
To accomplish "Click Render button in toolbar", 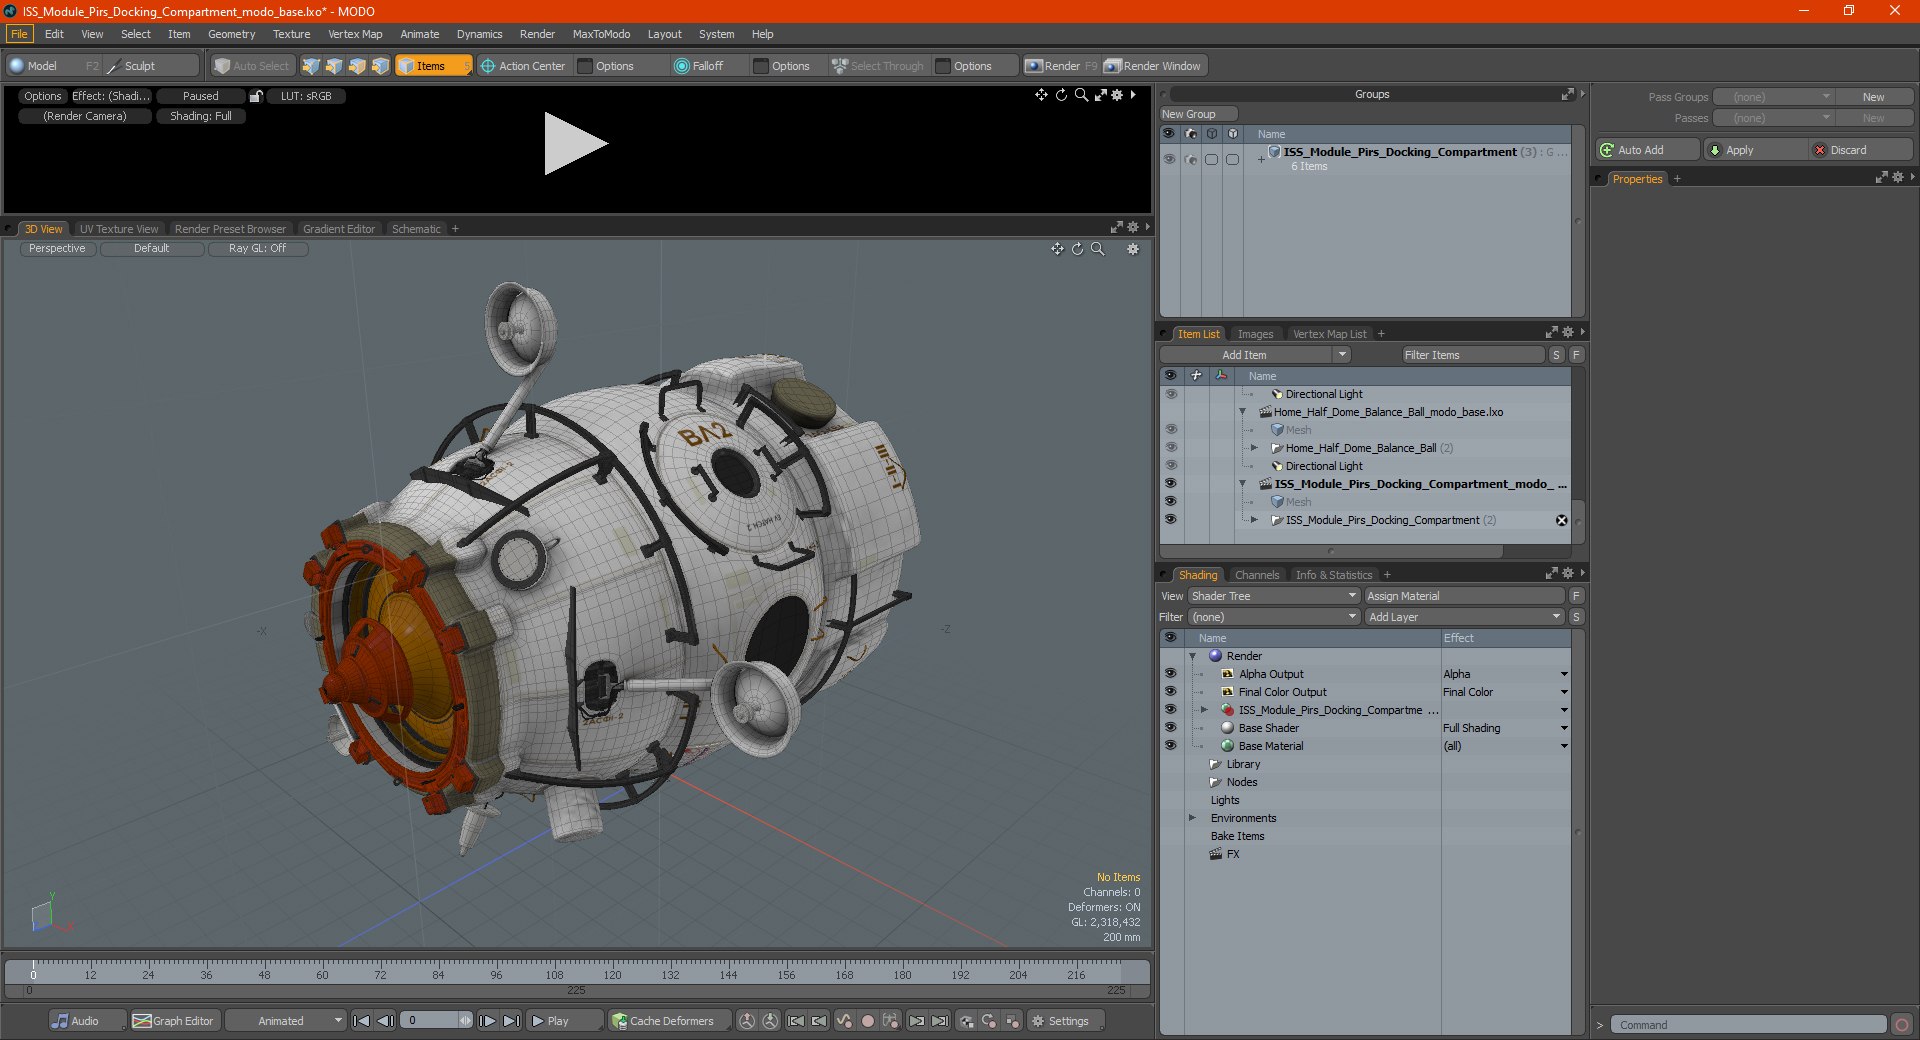I will pos(1061,66).
